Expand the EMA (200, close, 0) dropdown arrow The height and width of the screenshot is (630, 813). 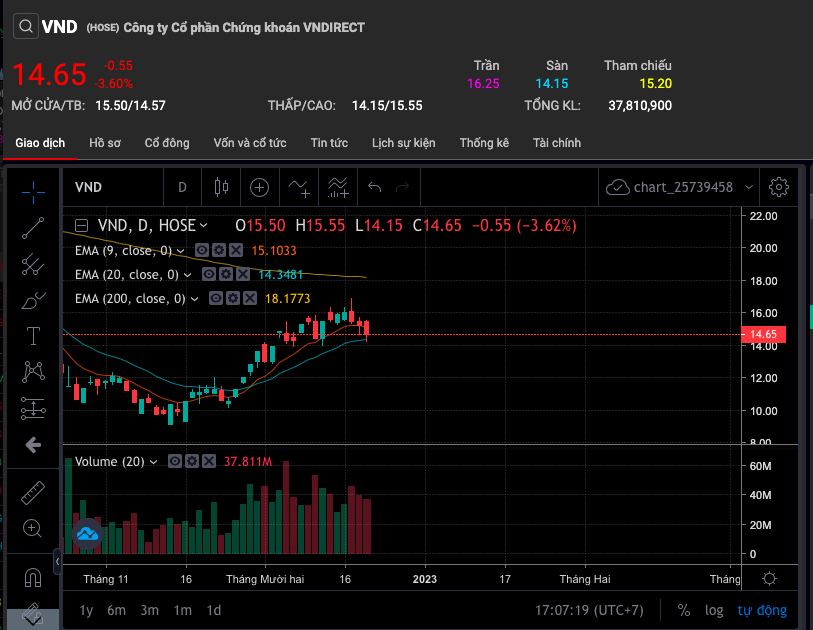[194, 299]
